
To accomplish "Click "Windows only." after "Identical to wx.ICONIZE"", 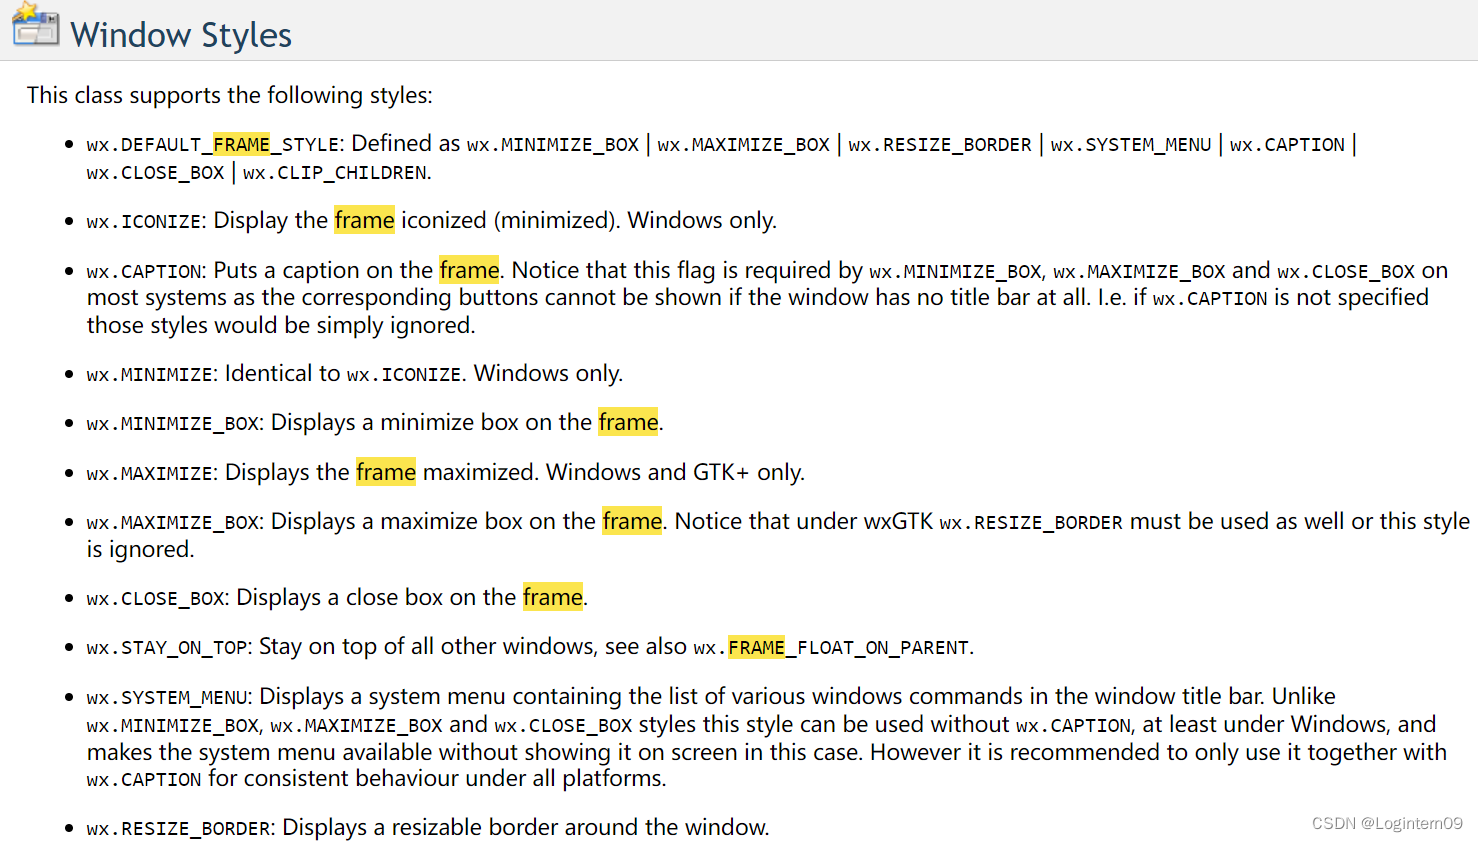I will click(548, 373).
